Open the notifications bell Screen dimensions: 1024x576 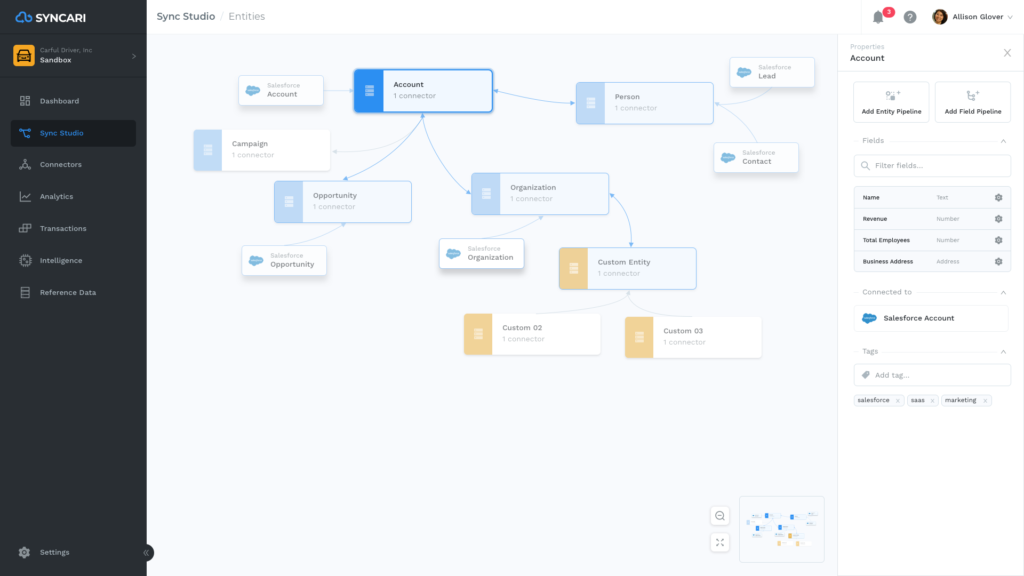[x=878, y=18]
